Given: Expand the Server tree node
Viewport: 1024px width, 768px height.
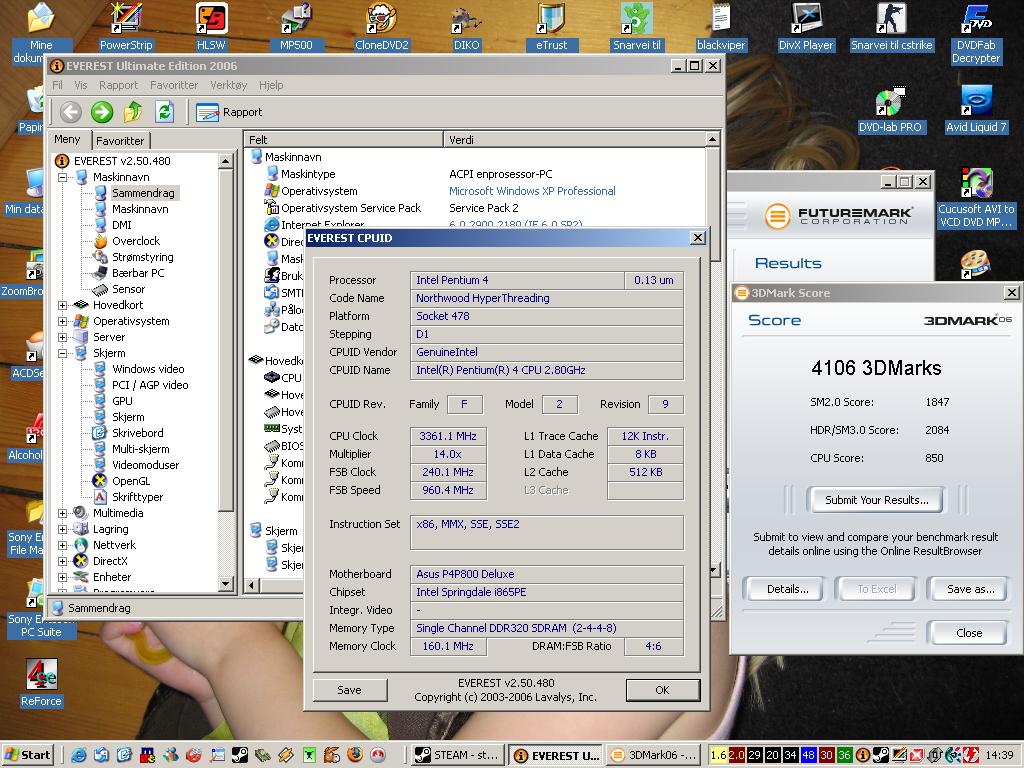Looking at the screenshot, I should point(63,337).
